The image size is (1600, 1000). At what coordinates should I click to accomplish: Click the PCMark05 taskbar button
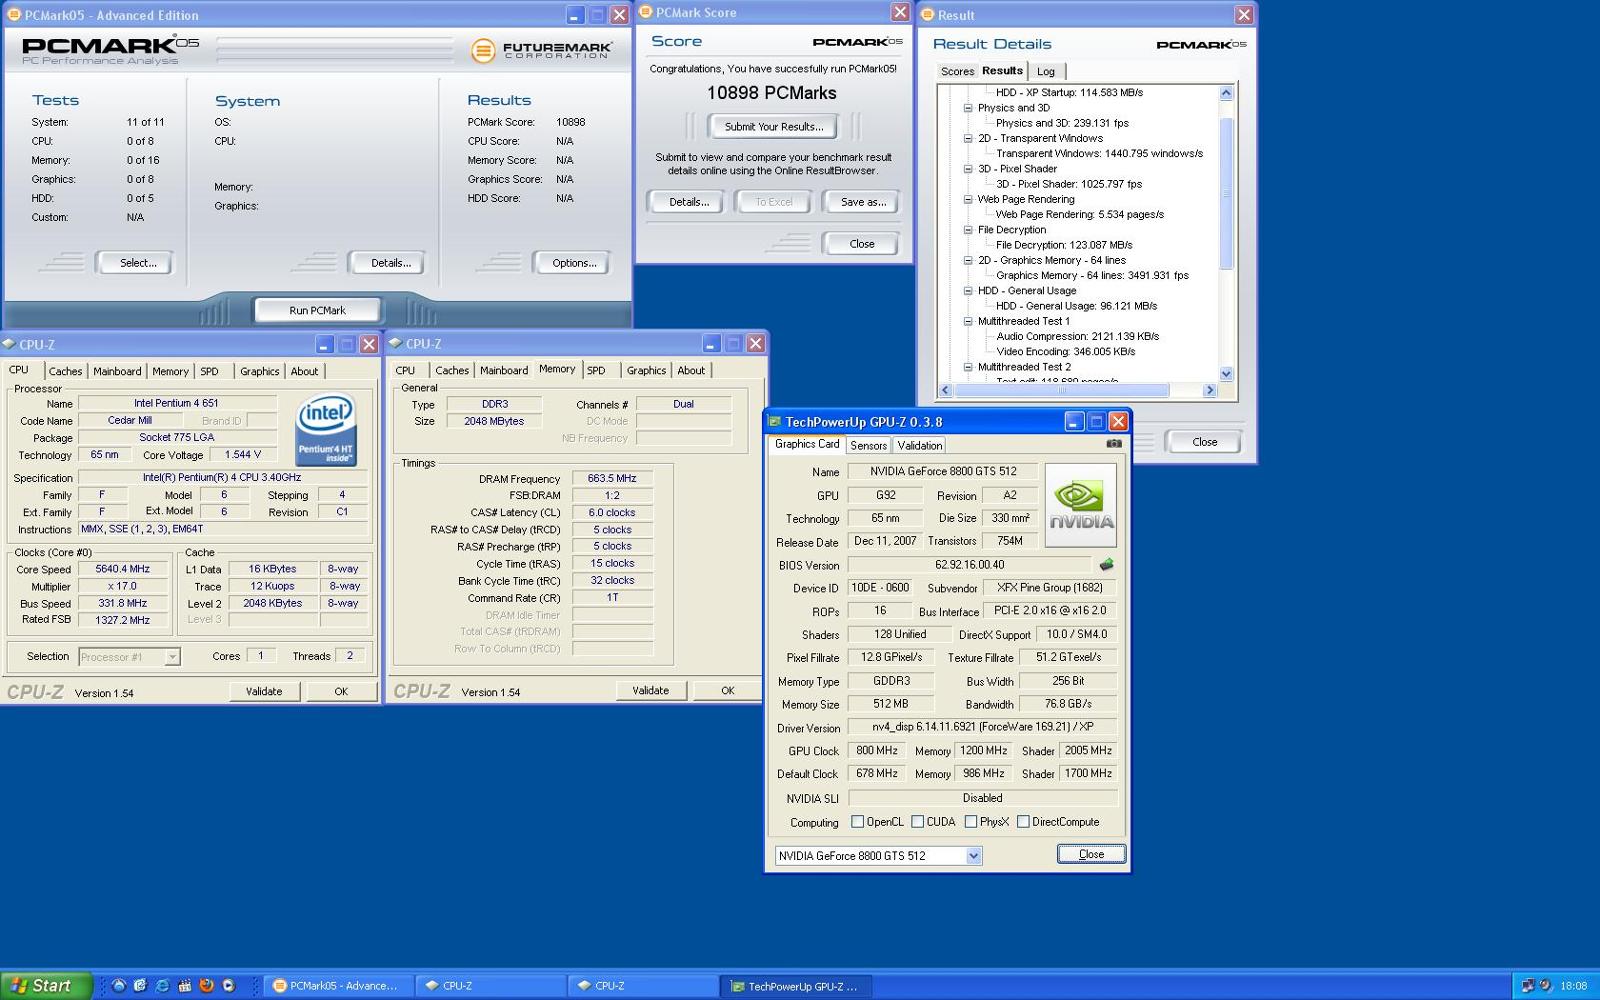point(339,986)
